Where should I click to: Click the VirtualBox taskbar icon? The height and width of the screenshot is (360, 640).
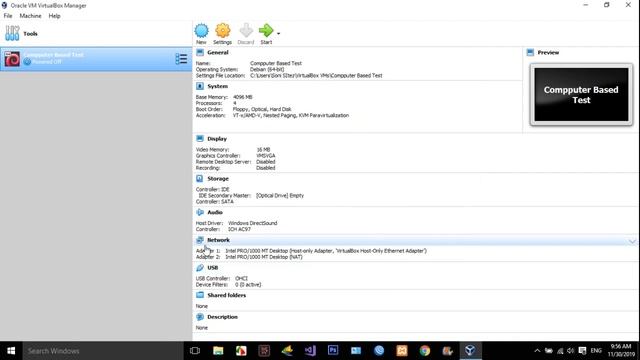click(x=470, y=351)
